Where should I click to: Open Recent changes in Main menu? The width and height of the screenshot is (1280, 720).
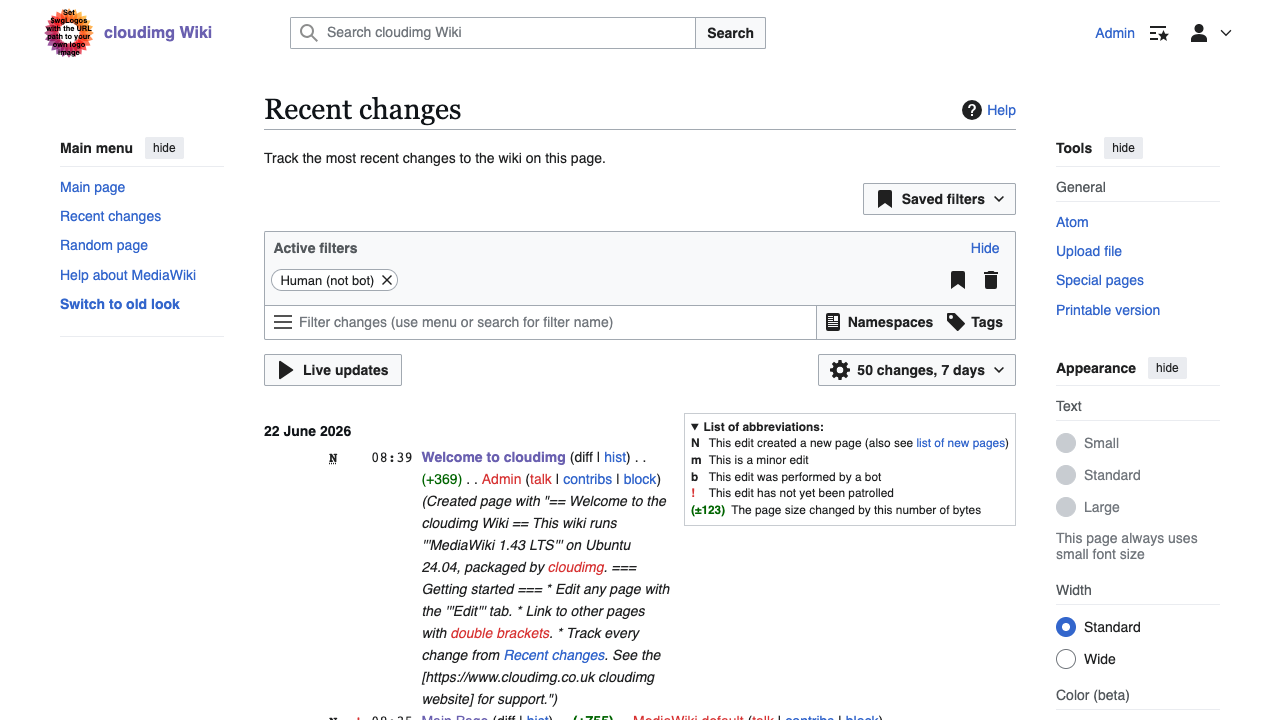pos(110,216)
